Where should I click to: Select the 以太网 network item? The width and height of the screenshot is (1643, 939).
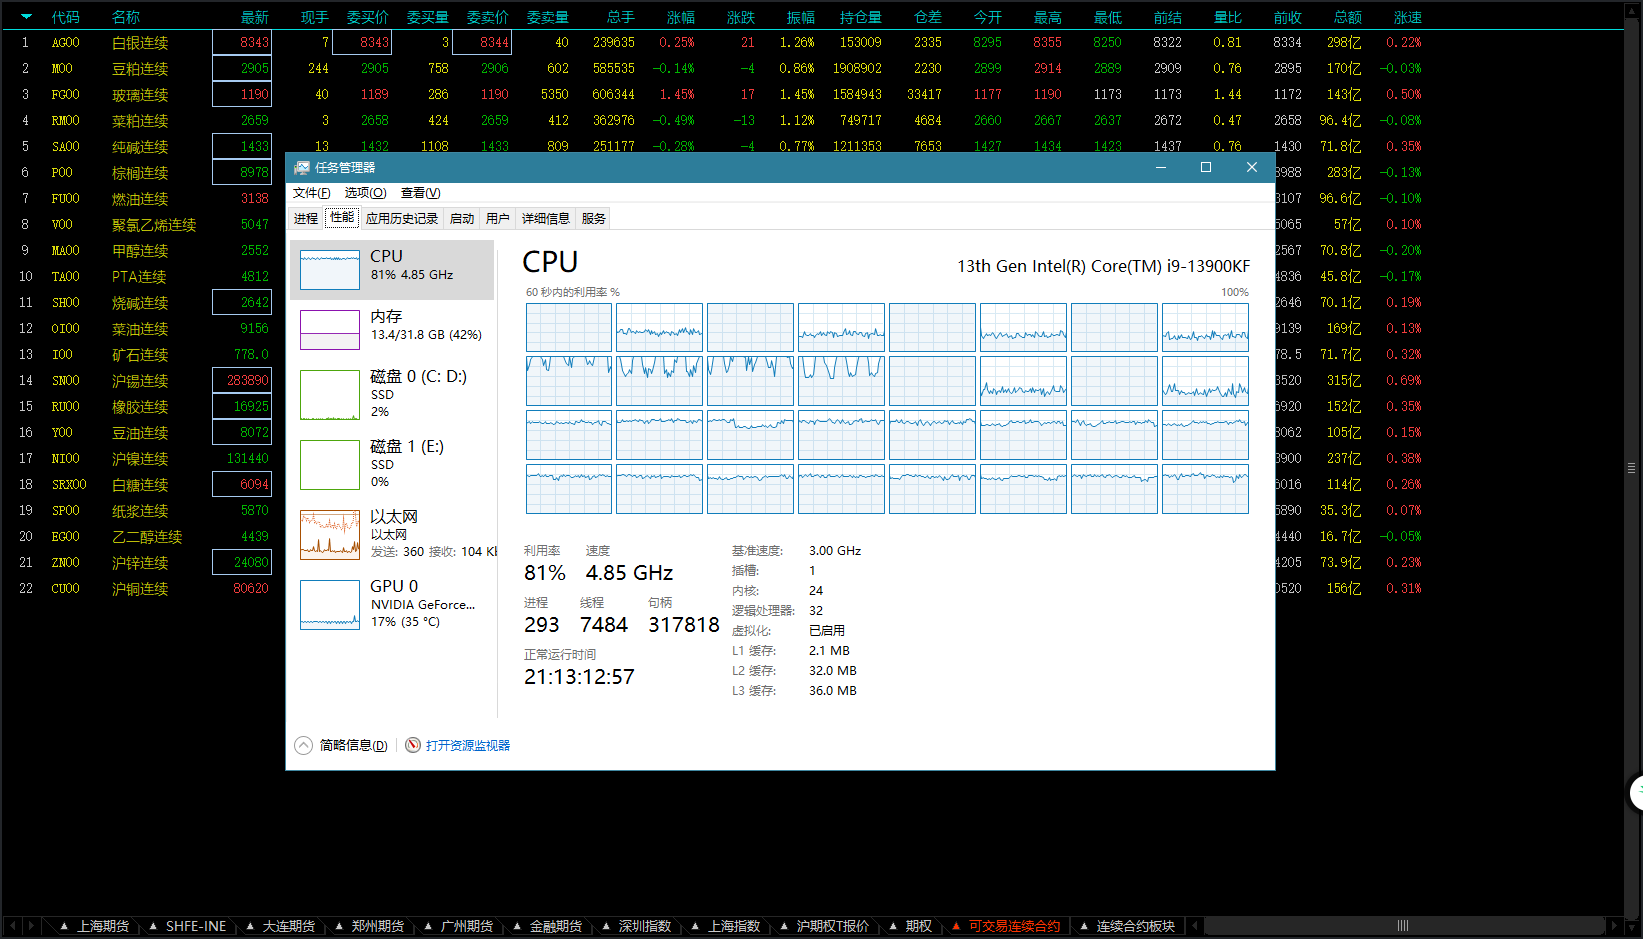point(392,535)
